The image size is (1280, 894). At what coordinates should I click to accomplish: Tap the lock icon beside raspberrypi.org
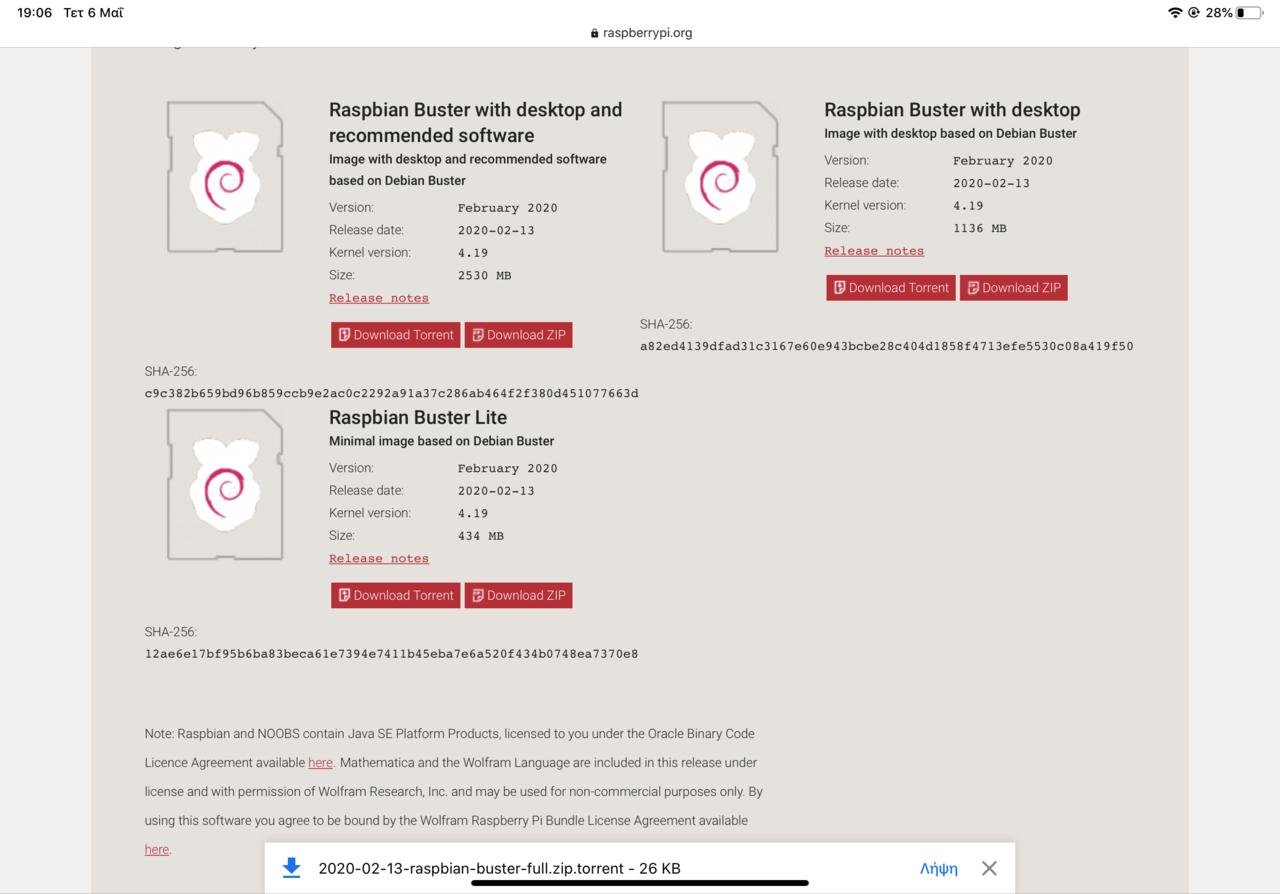click(594, 33)
